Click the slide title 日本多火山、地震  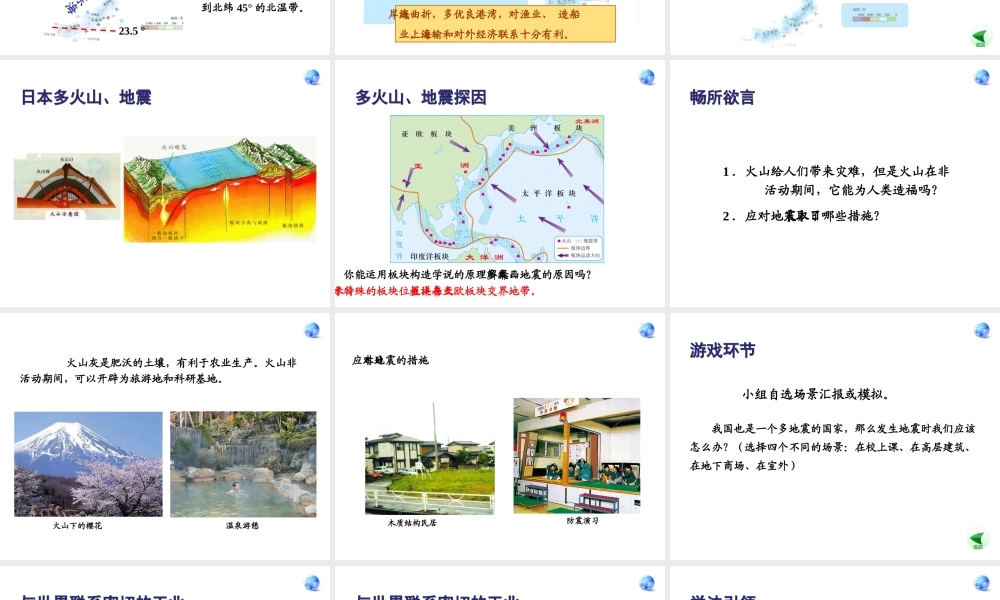(x=86, y=98)
